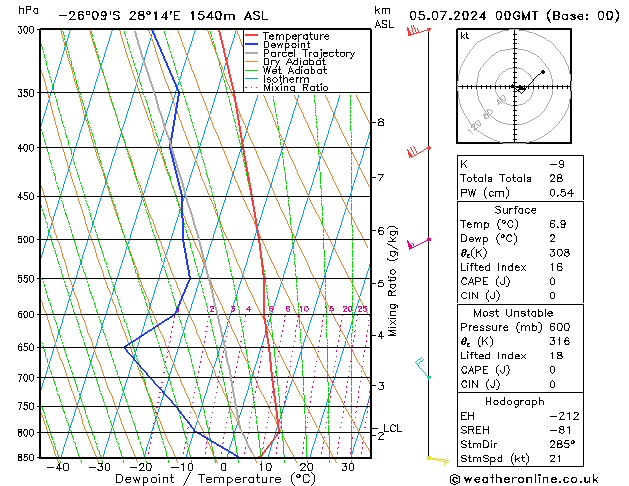Click the diamond storm-motion marker in hodograph
The height and width of the screenshot is (486, 629).
(521, 89)
